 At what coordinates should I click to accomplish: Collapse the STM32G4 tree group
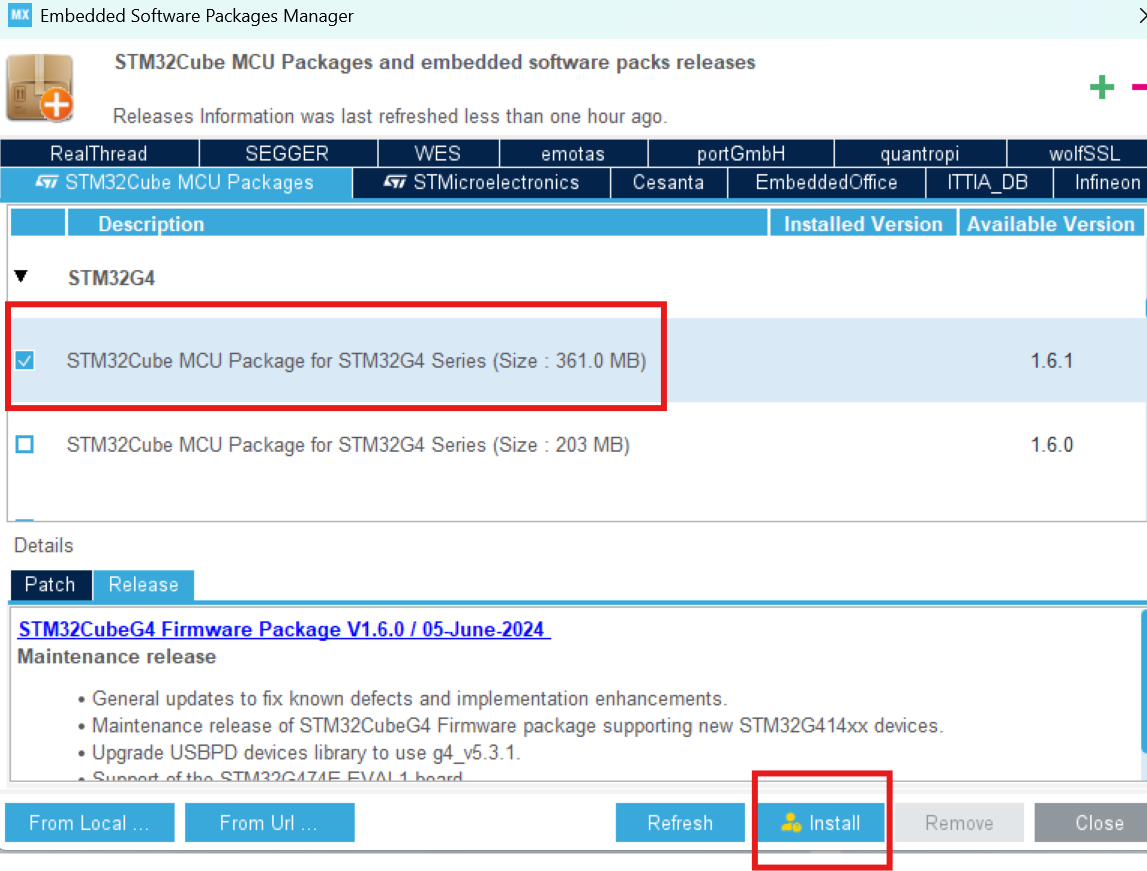(x=21, y=276)
